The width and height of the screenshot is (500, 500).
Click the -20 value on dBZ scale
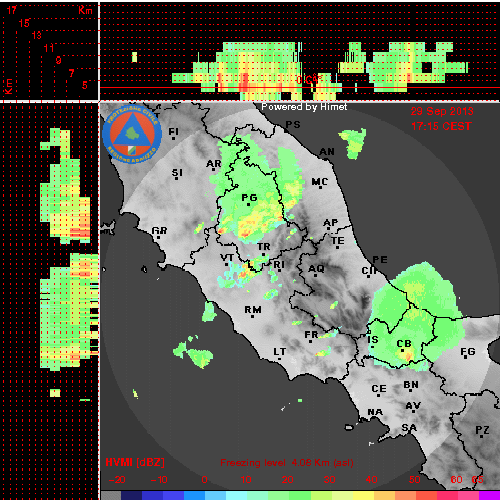pos(117,480)
